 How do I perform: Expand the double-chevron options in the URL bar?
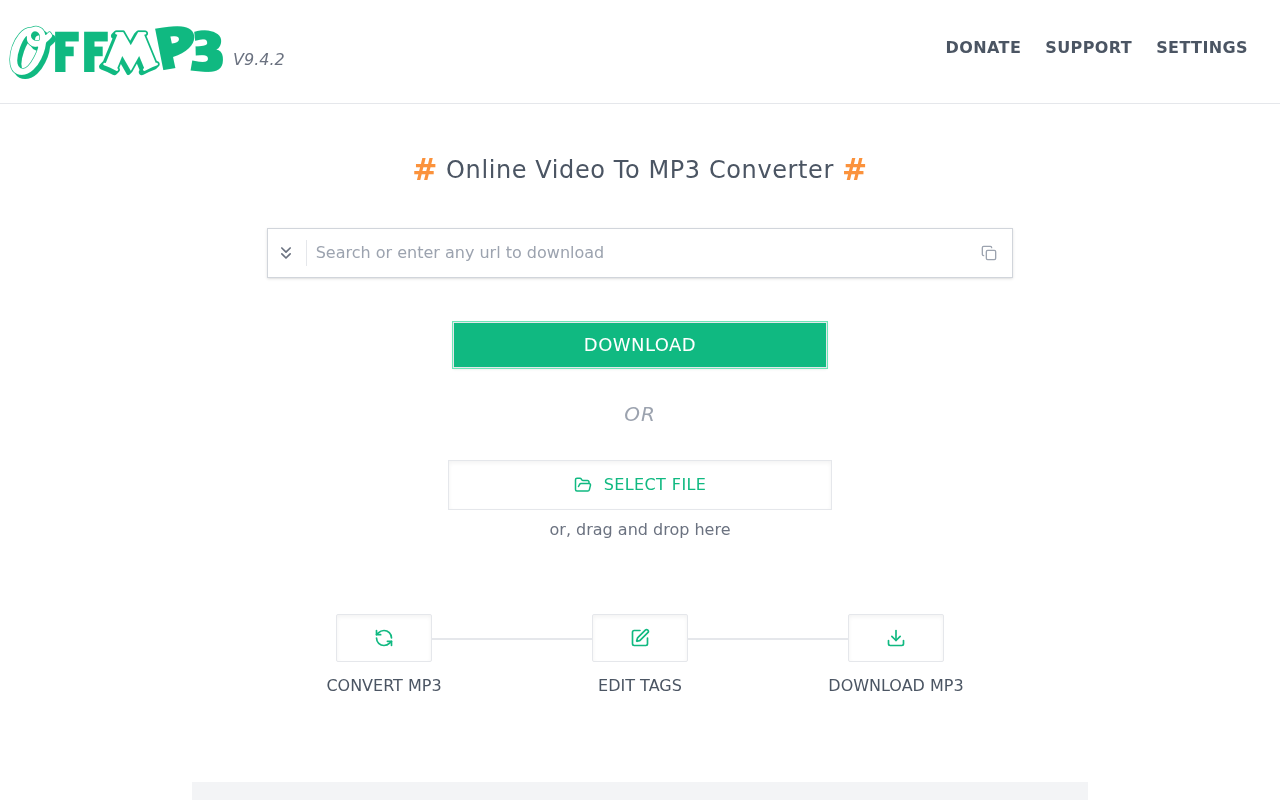(x=286, y=253)
